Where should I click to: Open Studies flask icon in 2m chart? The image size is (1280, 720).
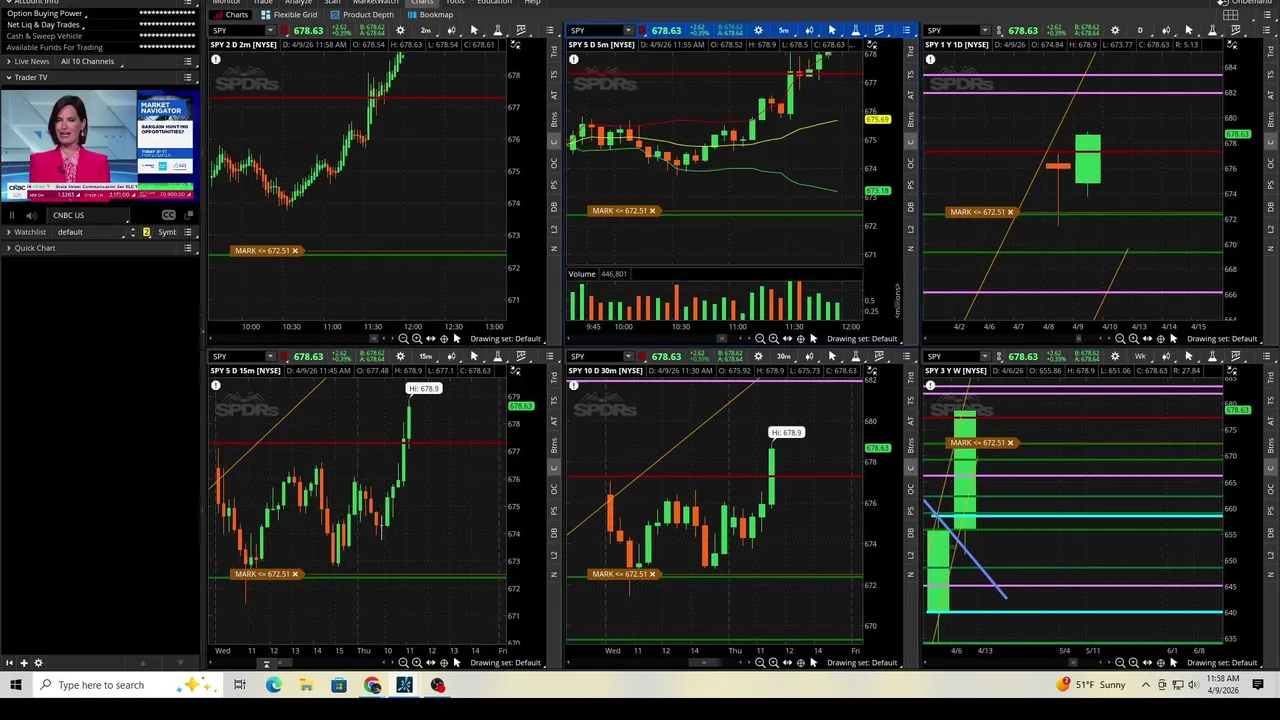(497, 30)
